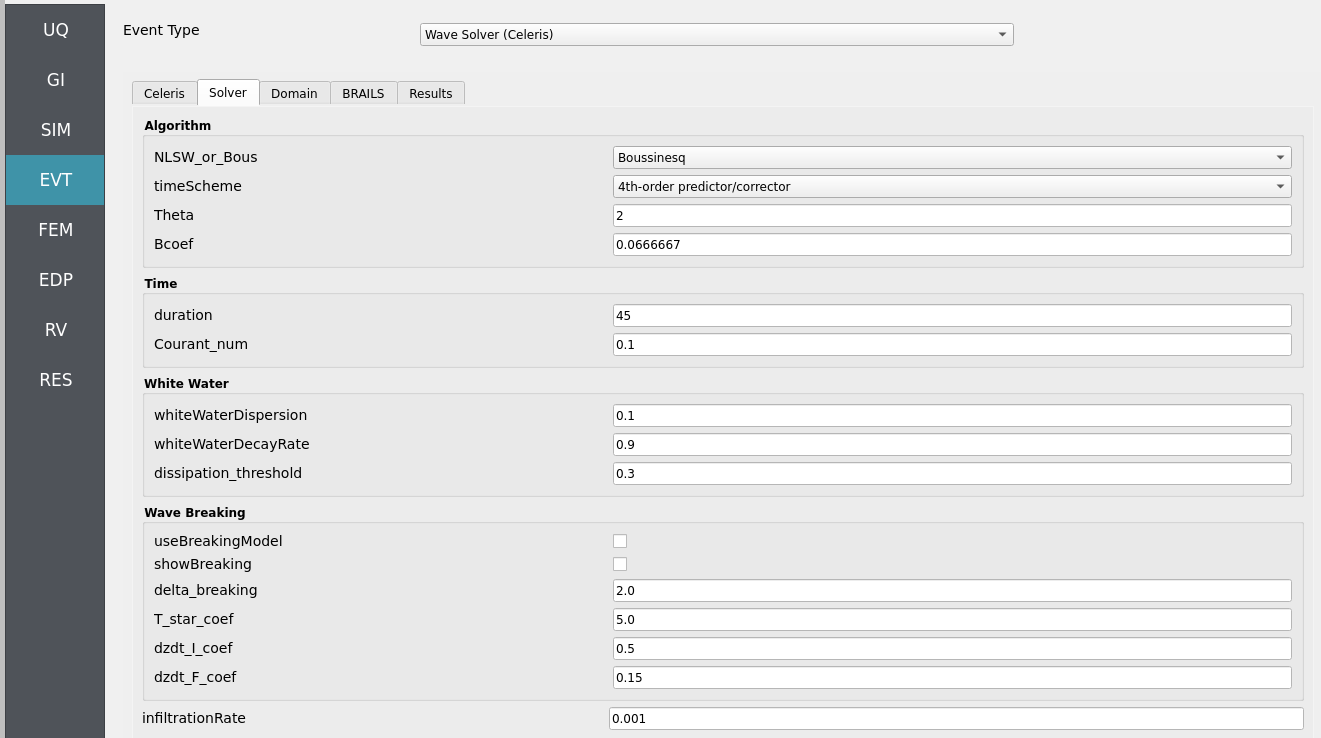Open the FEM sidebar panel
This screenshot has width=1321, height=738.
tap(55, 230)
